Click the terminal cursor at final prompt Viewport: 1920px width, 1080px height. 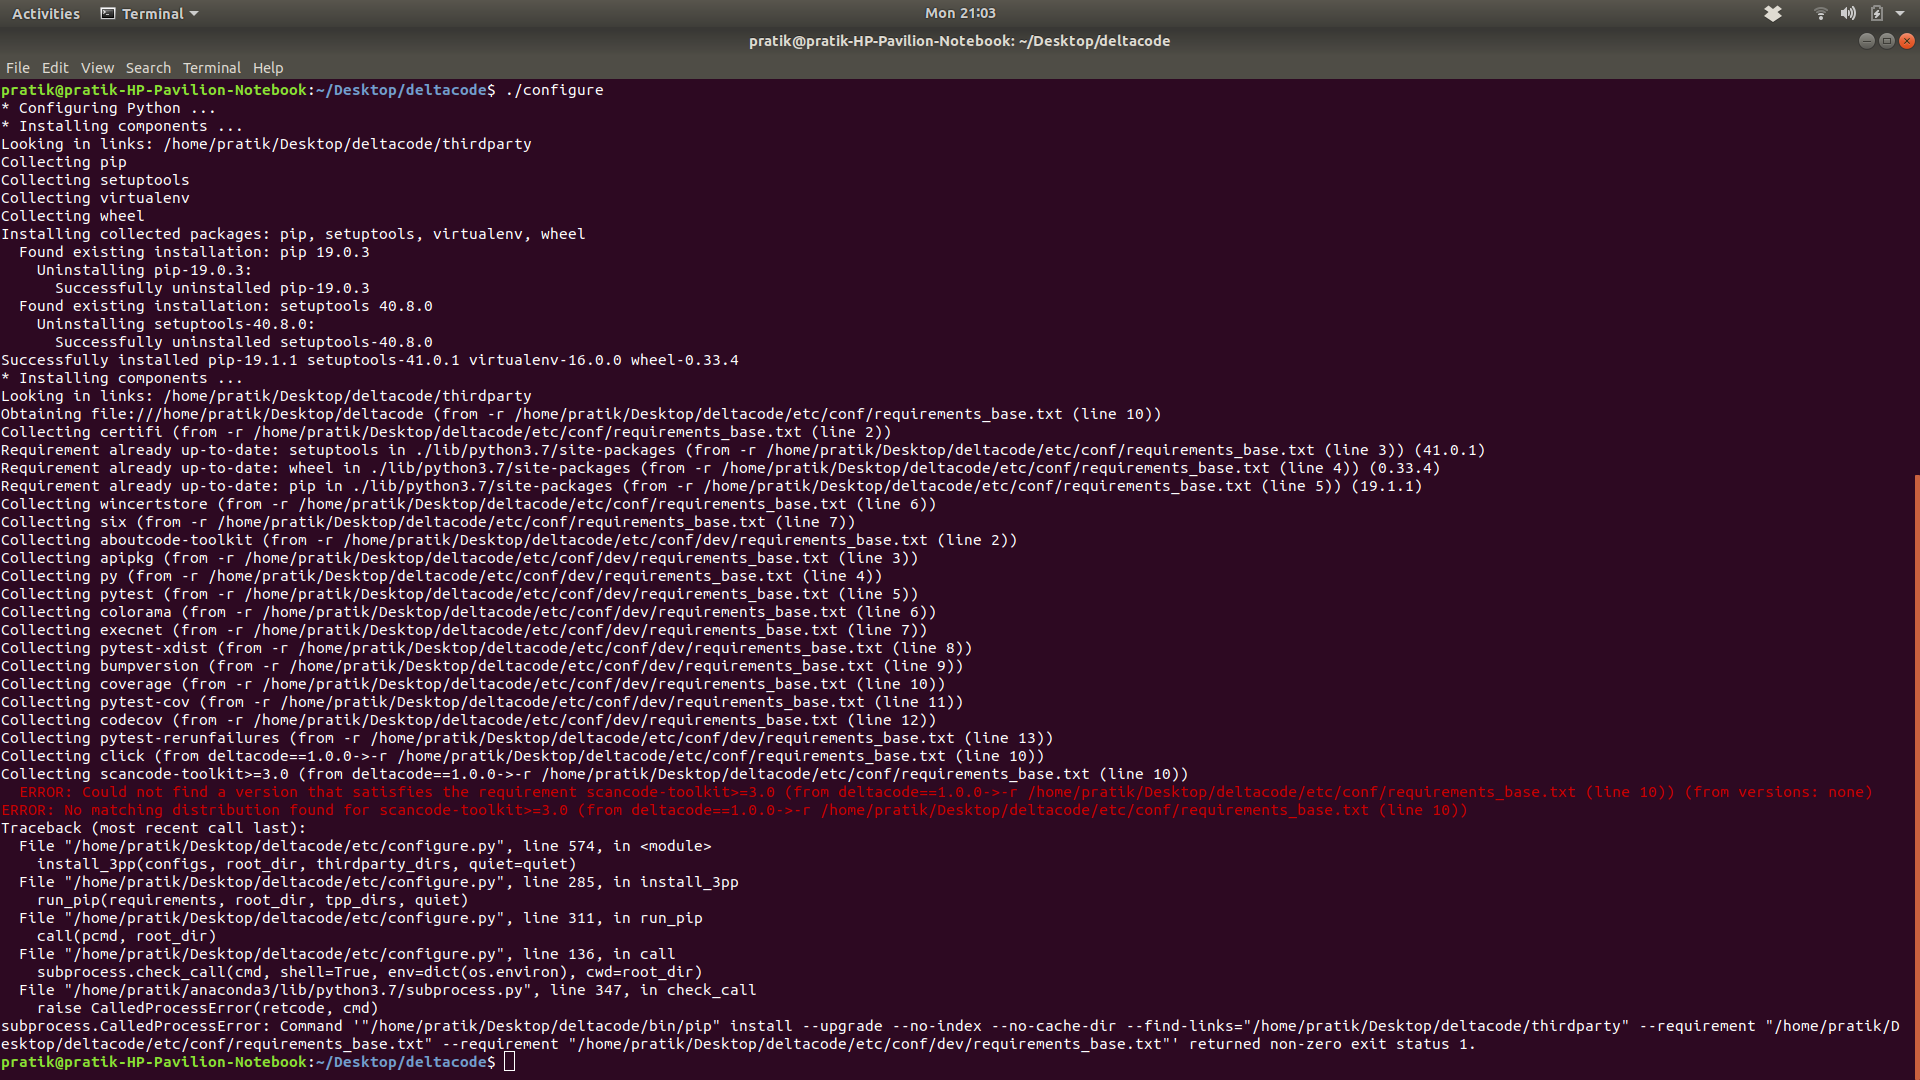tap(510, 1062)
